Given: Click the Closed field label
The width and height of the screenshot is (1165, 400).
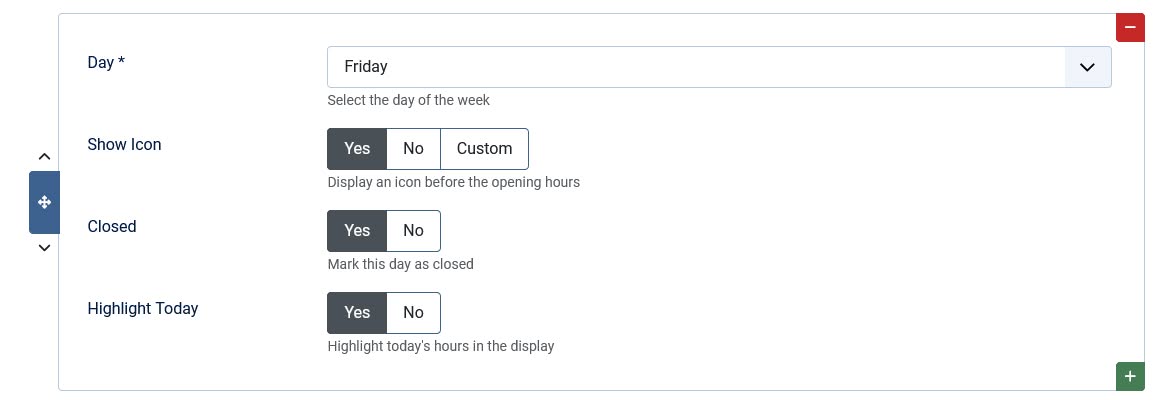Looking at the screenshot, I should pos(112,227).
